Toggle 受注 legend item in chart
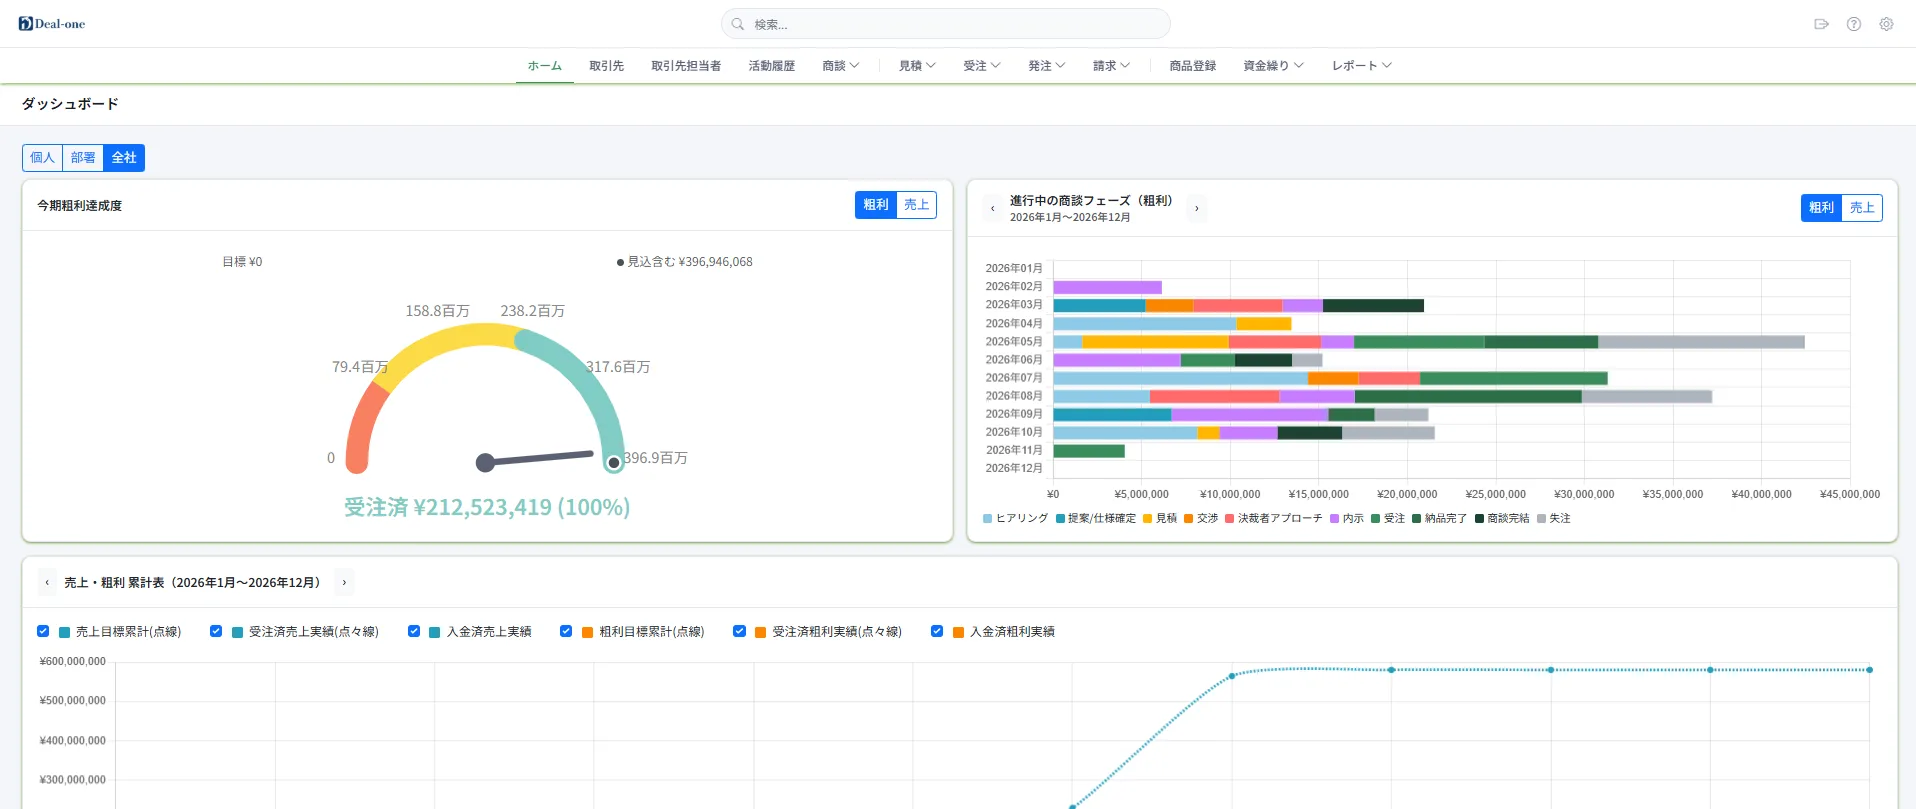The height and width of the screenshot is (809, 1916). [x=1388, y=518]
